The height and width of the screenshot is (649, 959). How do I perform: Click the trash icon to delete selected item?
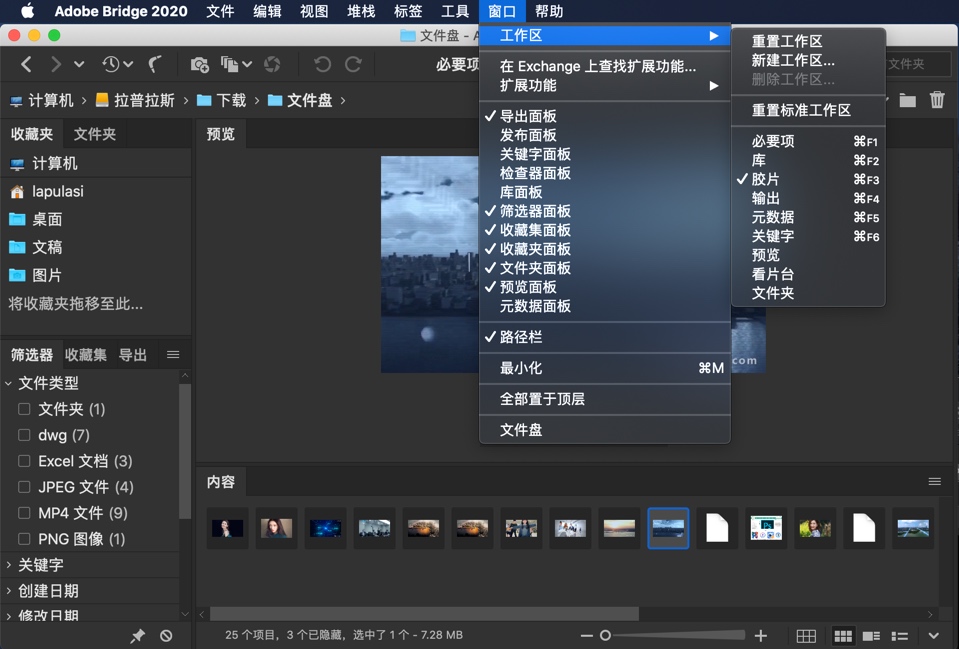937,100
